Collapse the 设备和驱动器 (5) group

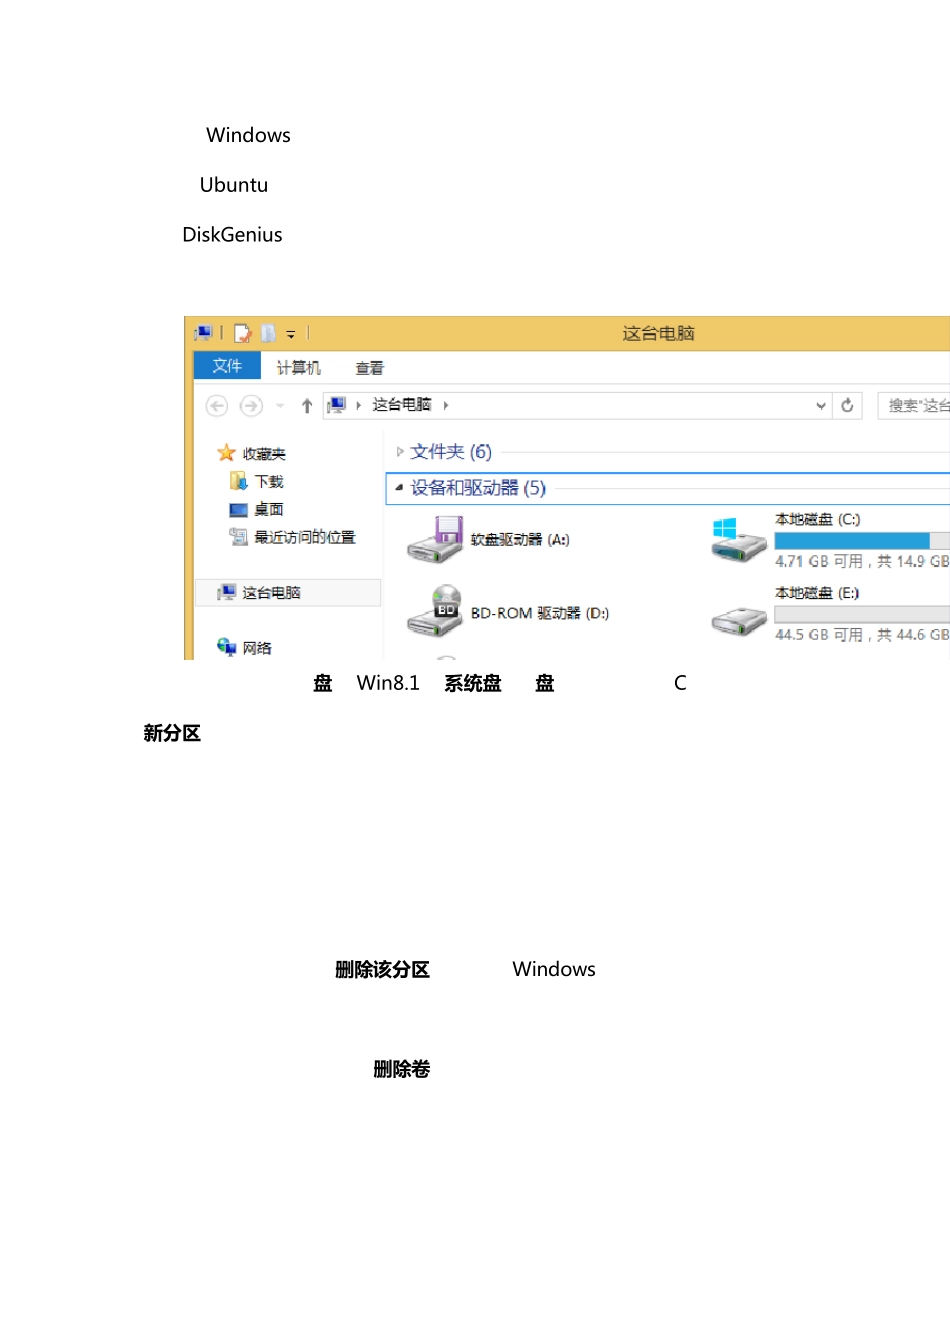(399, 488)
